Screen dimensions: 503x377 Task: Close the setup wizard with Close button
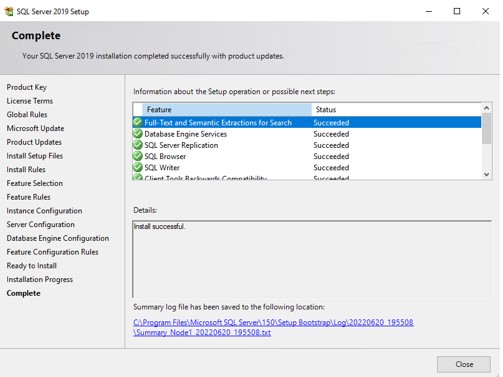point(464,364)
